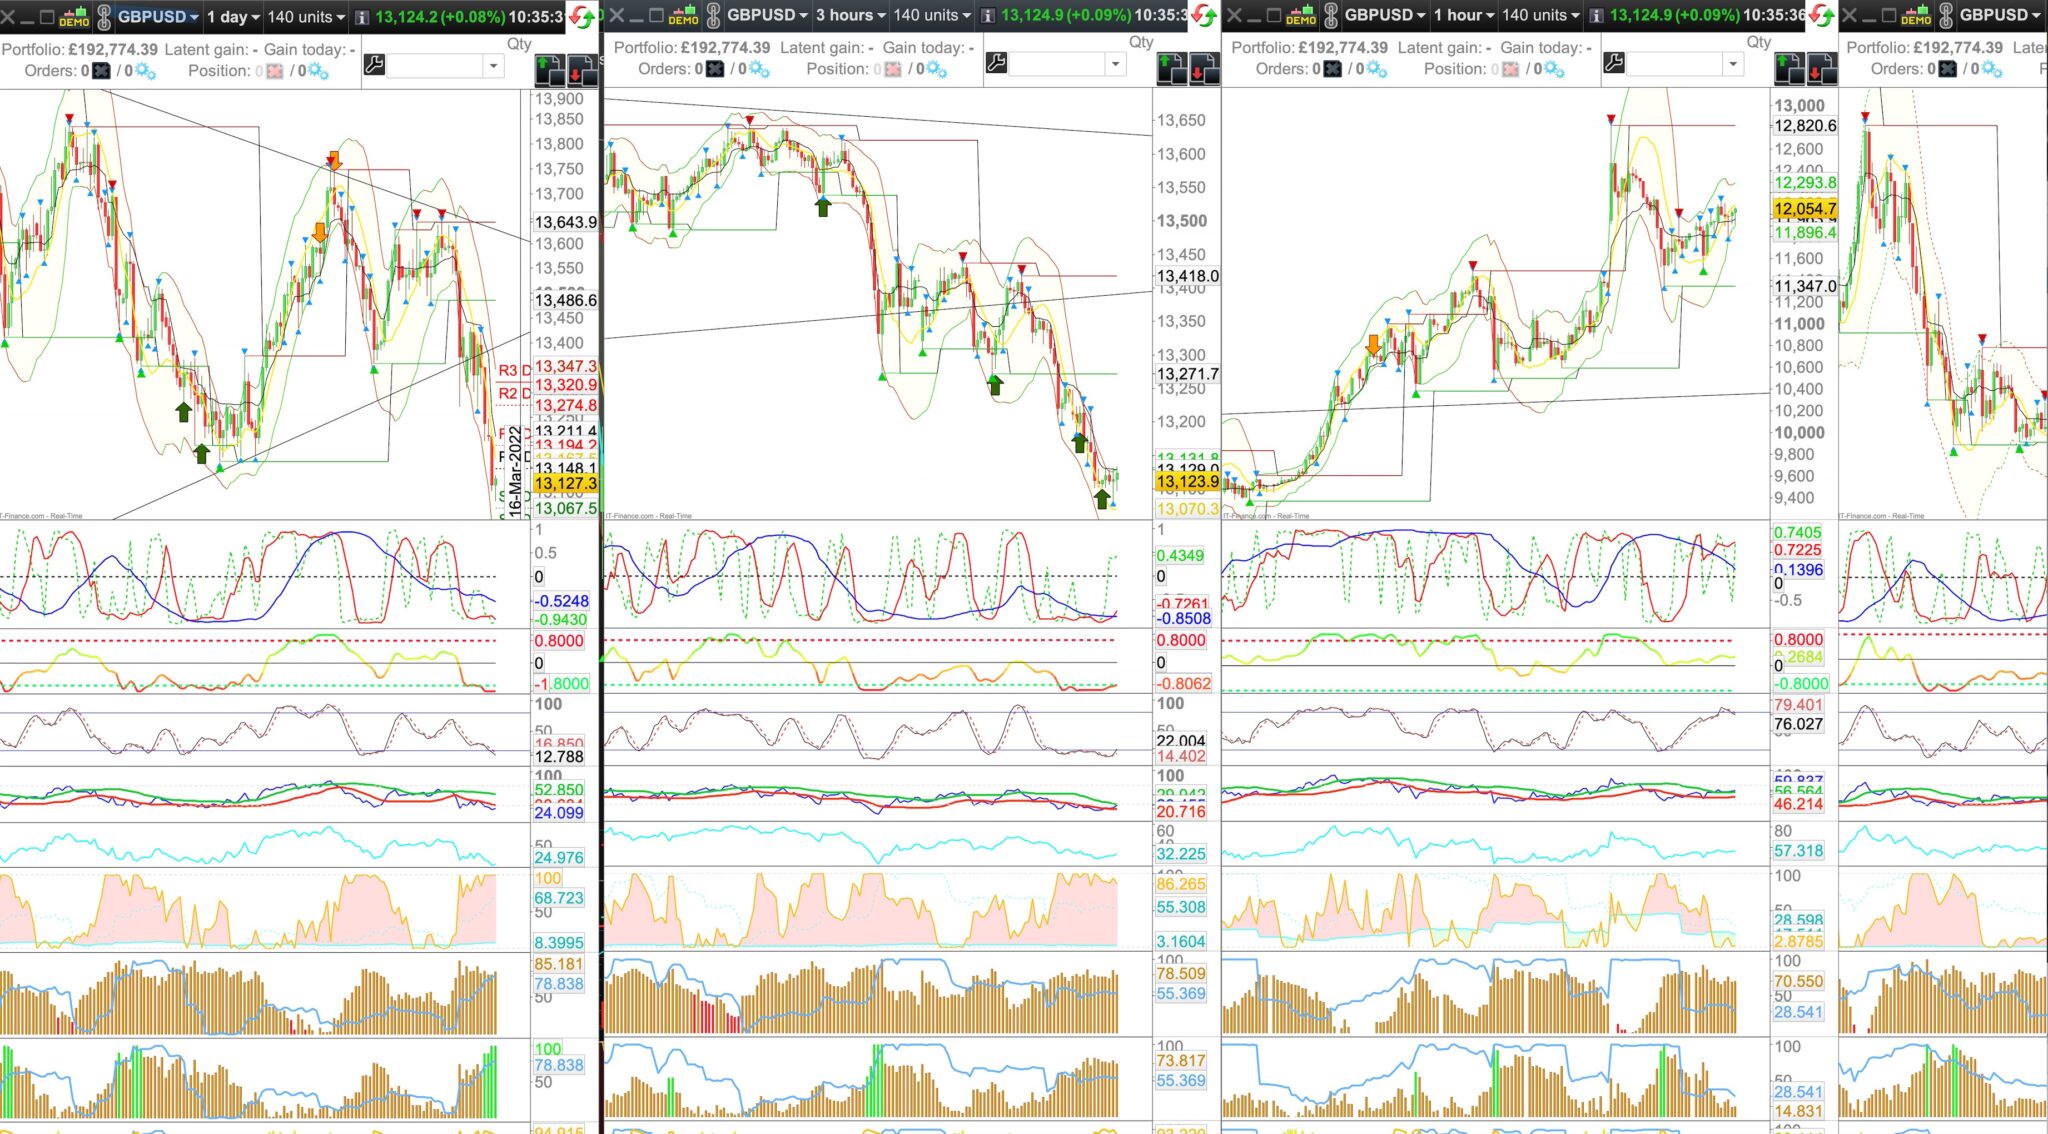Screen dimensions: 2048x1134
Task: Click orders settings gear in 3 hours chart
Action: click(759, 69)
